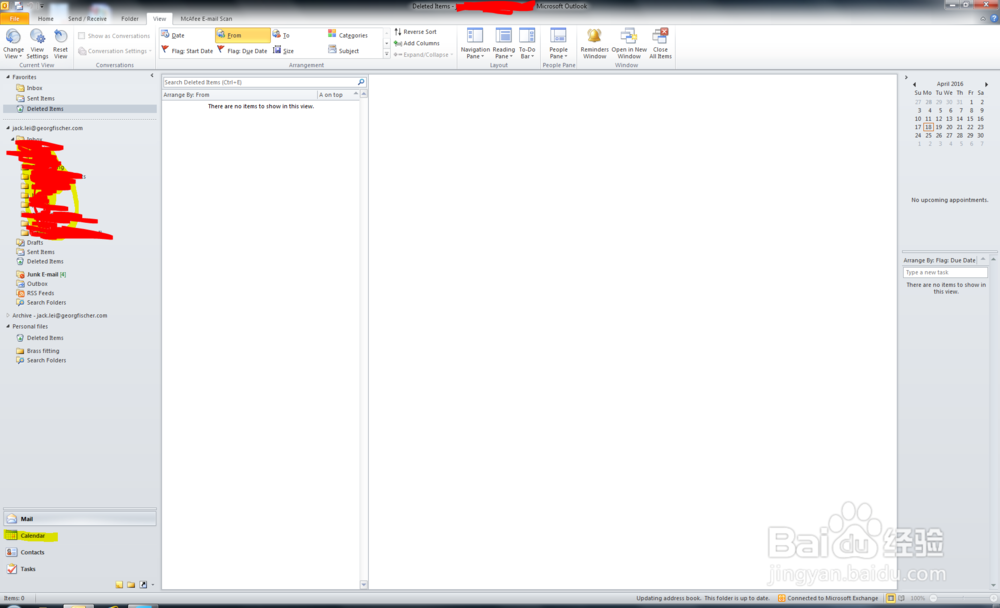The image size is (1000, 608).
Task: Minimize the To-Do Bar
Action: [906, 77]
